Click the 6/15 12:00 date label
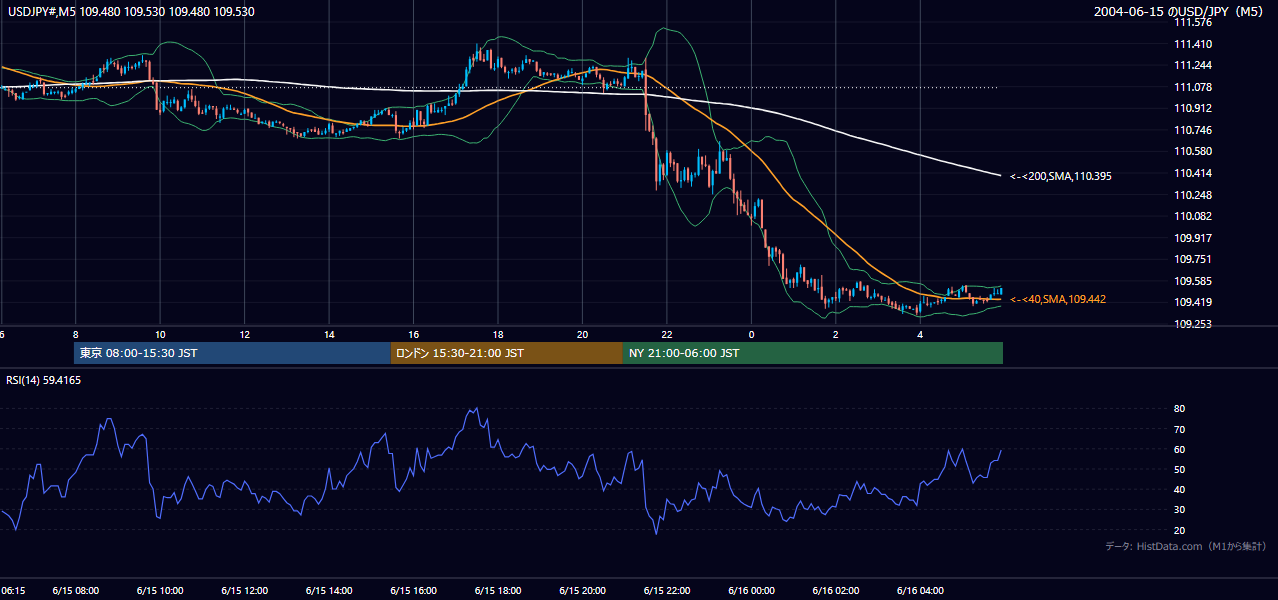The image size is (1278, 600). 244,591
